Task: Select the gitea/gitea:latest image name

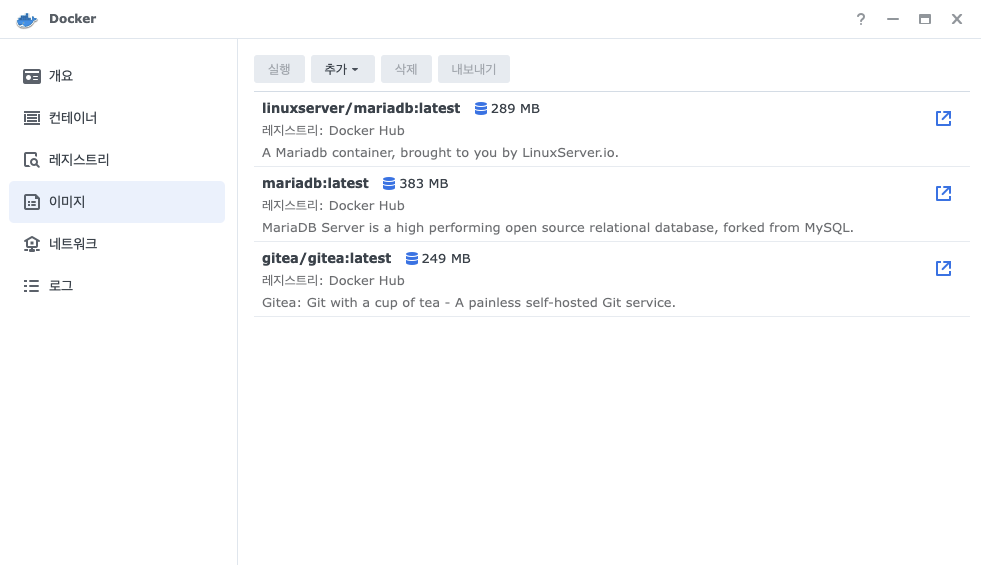Action: (327, 258)
